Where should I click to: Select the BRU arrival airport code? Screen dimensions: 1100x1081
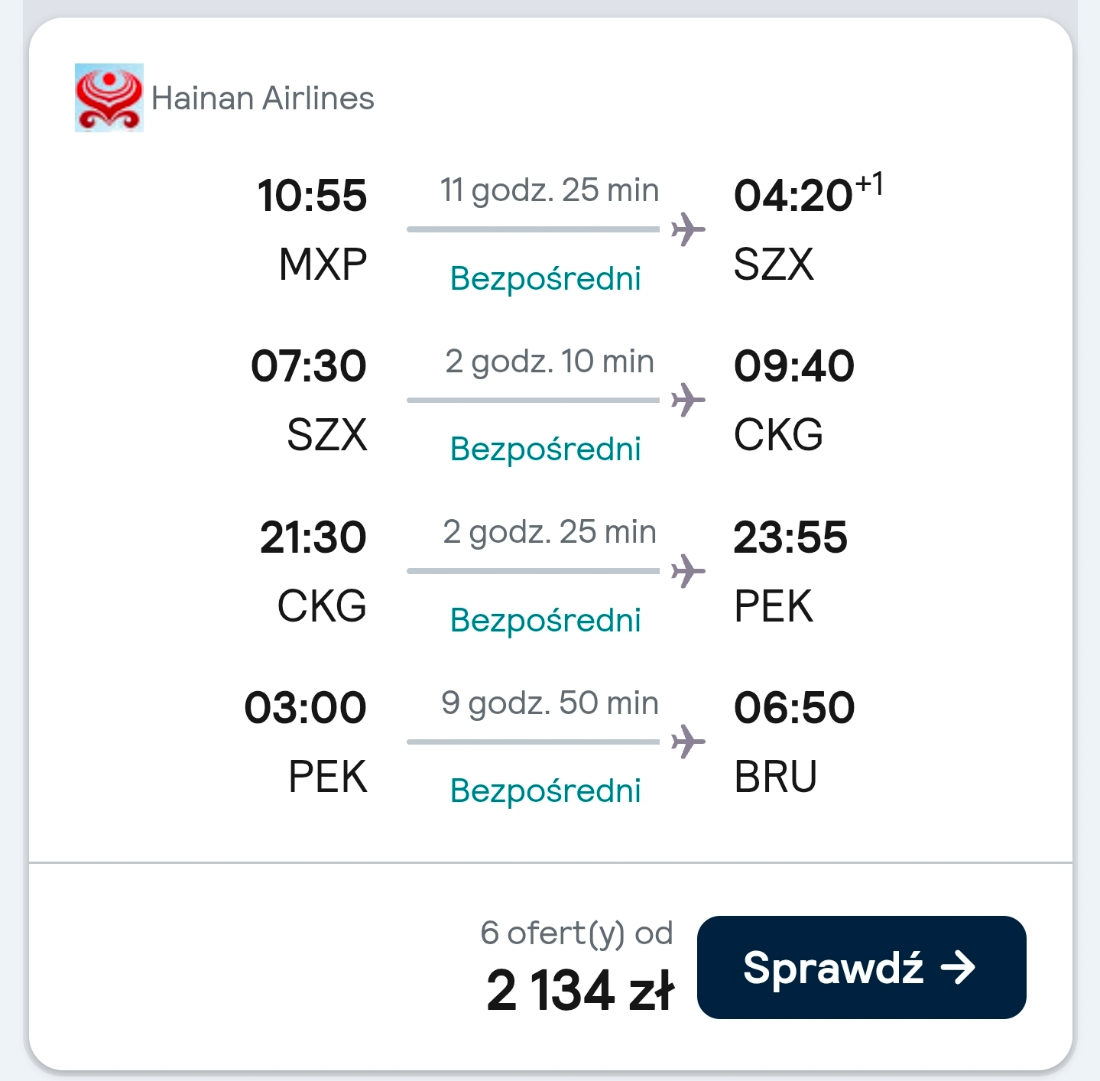[x=776, y=777]
